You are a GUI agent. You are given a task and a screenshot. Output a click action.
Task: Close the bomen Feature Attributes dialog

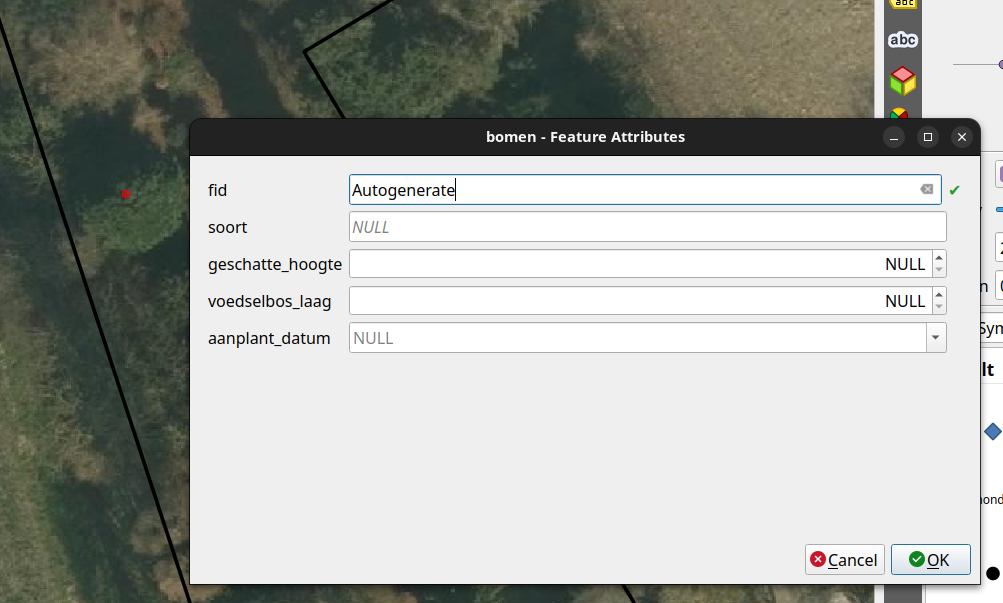pos(961,137)
